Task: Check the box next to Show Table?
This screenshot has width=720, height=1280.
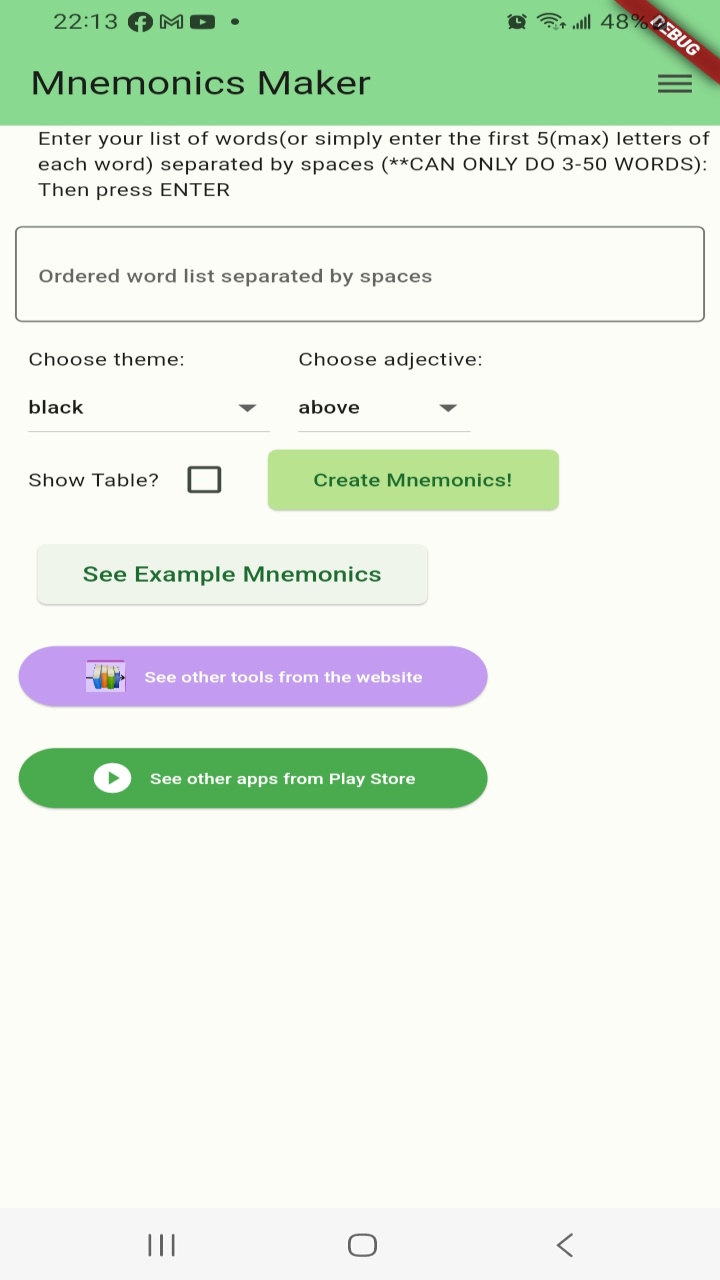Action: (204, 479)
